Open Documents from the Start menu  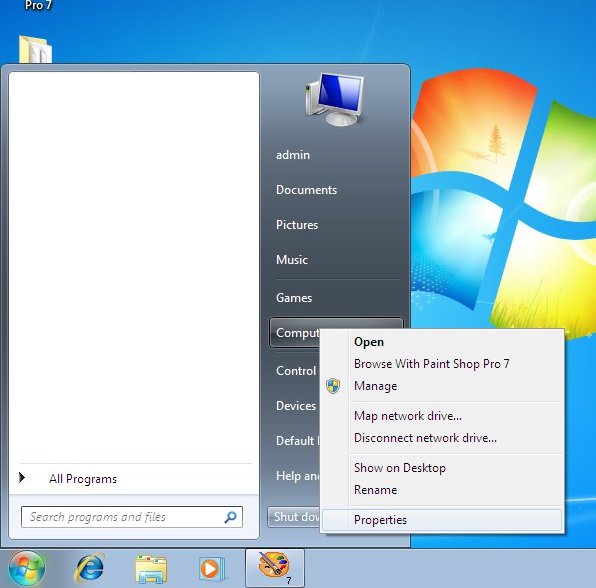click(306, 190)
